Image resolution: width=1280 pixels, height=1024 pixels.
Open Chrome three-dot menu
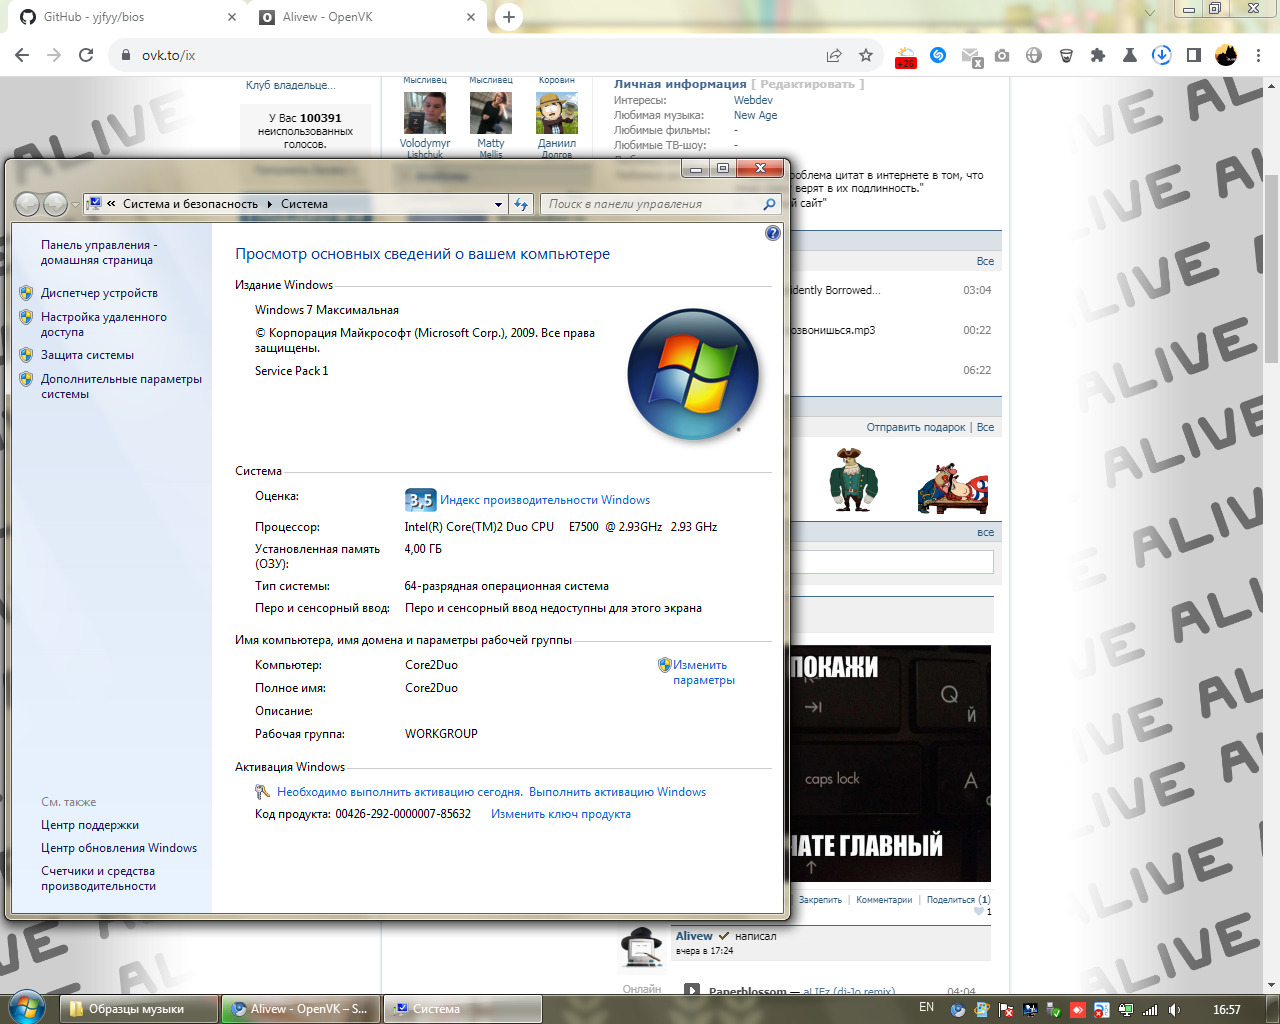(x=1258, y=55)
